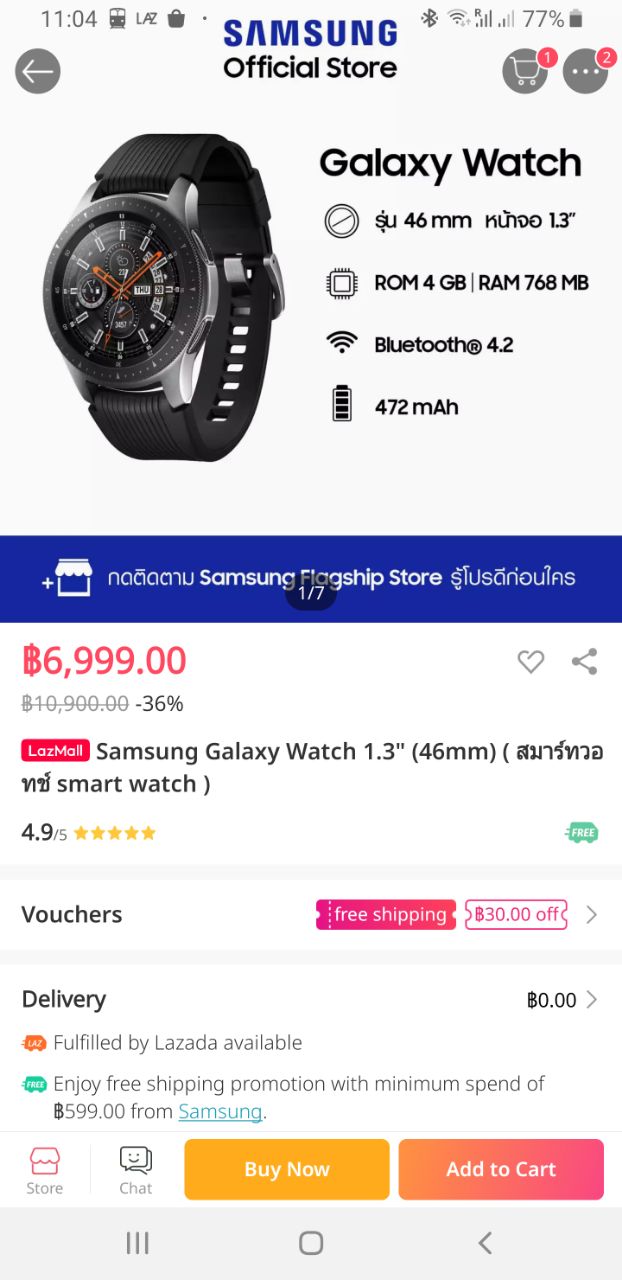Tap the Android home navigation button

[x=311, y=1242]
